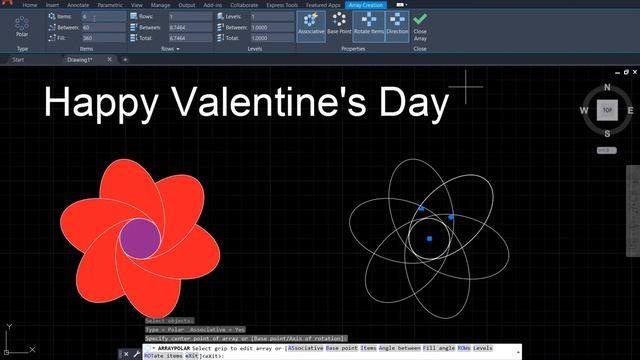Choose the Angle between command option

click(400, 348)
